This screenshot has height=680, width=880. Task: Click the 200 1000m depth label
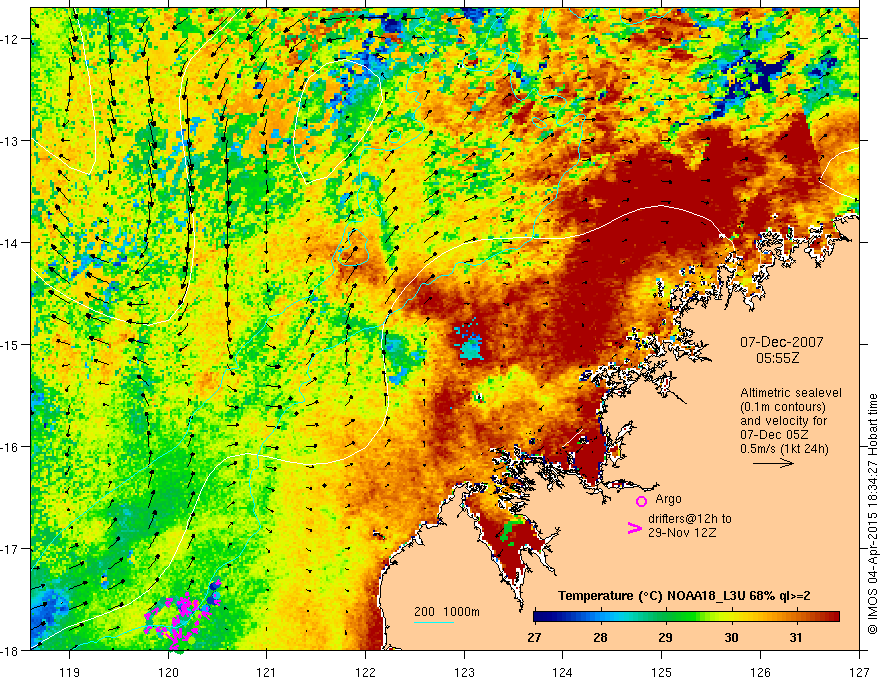click(x=447, y=612)
